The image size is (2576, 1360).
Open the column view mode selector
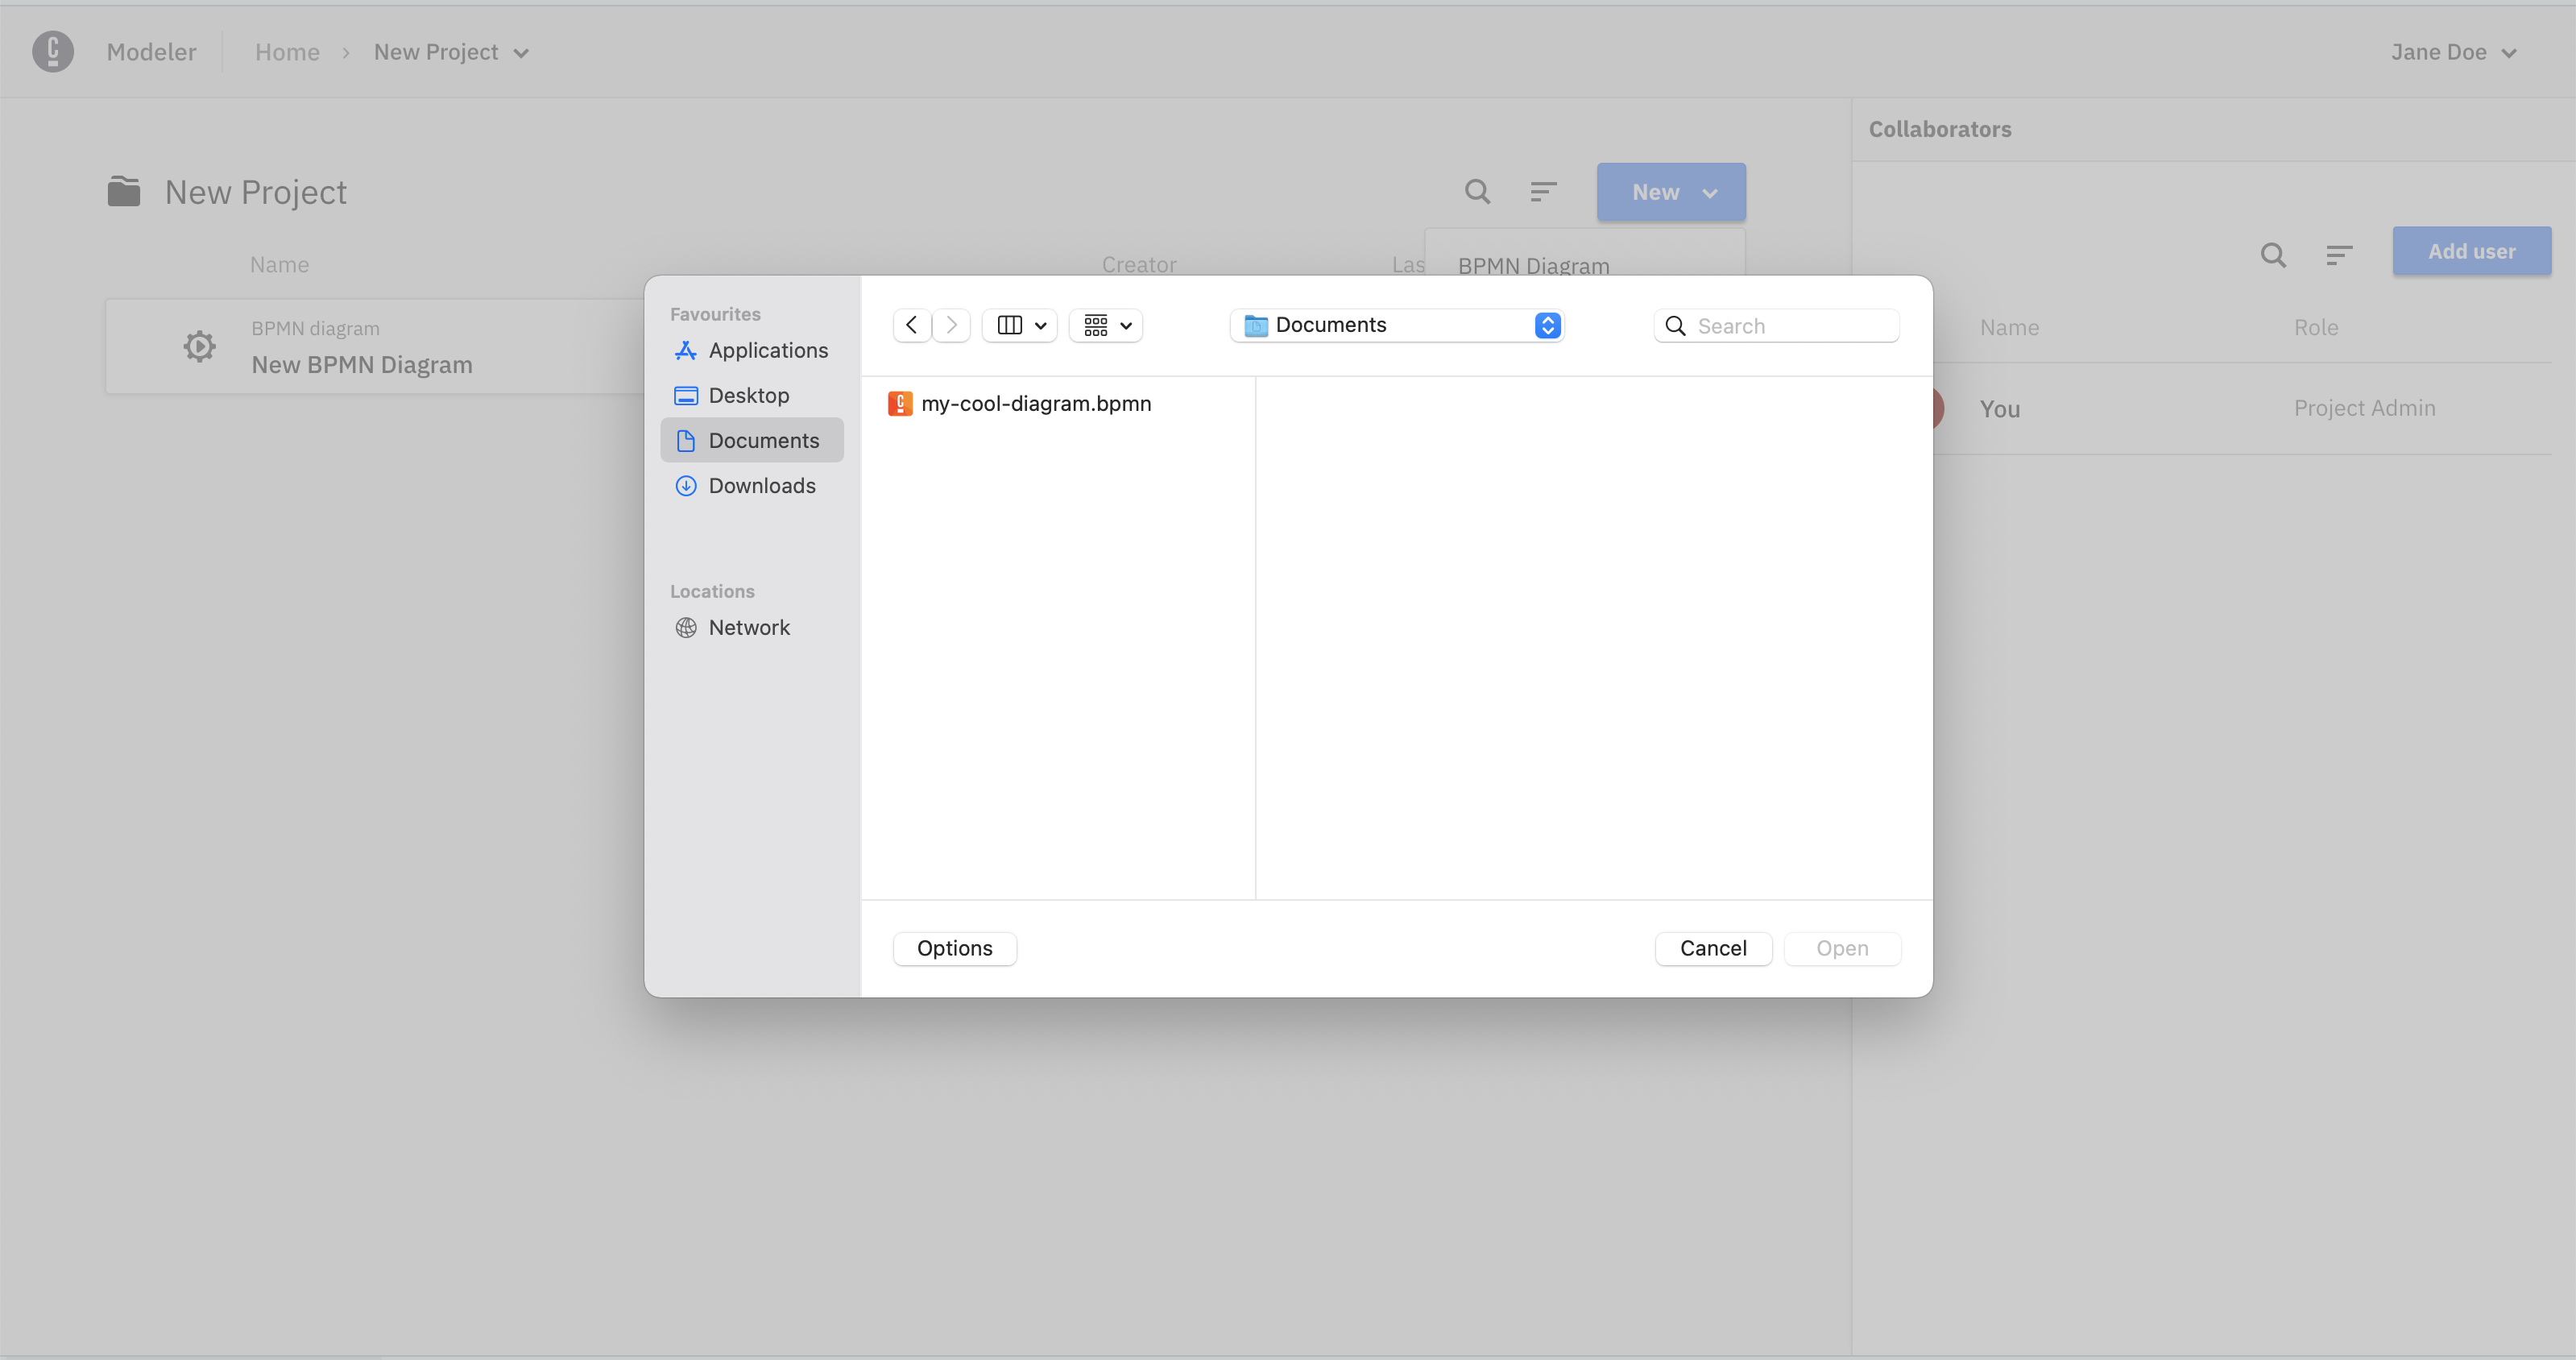tap(1020, 325)
